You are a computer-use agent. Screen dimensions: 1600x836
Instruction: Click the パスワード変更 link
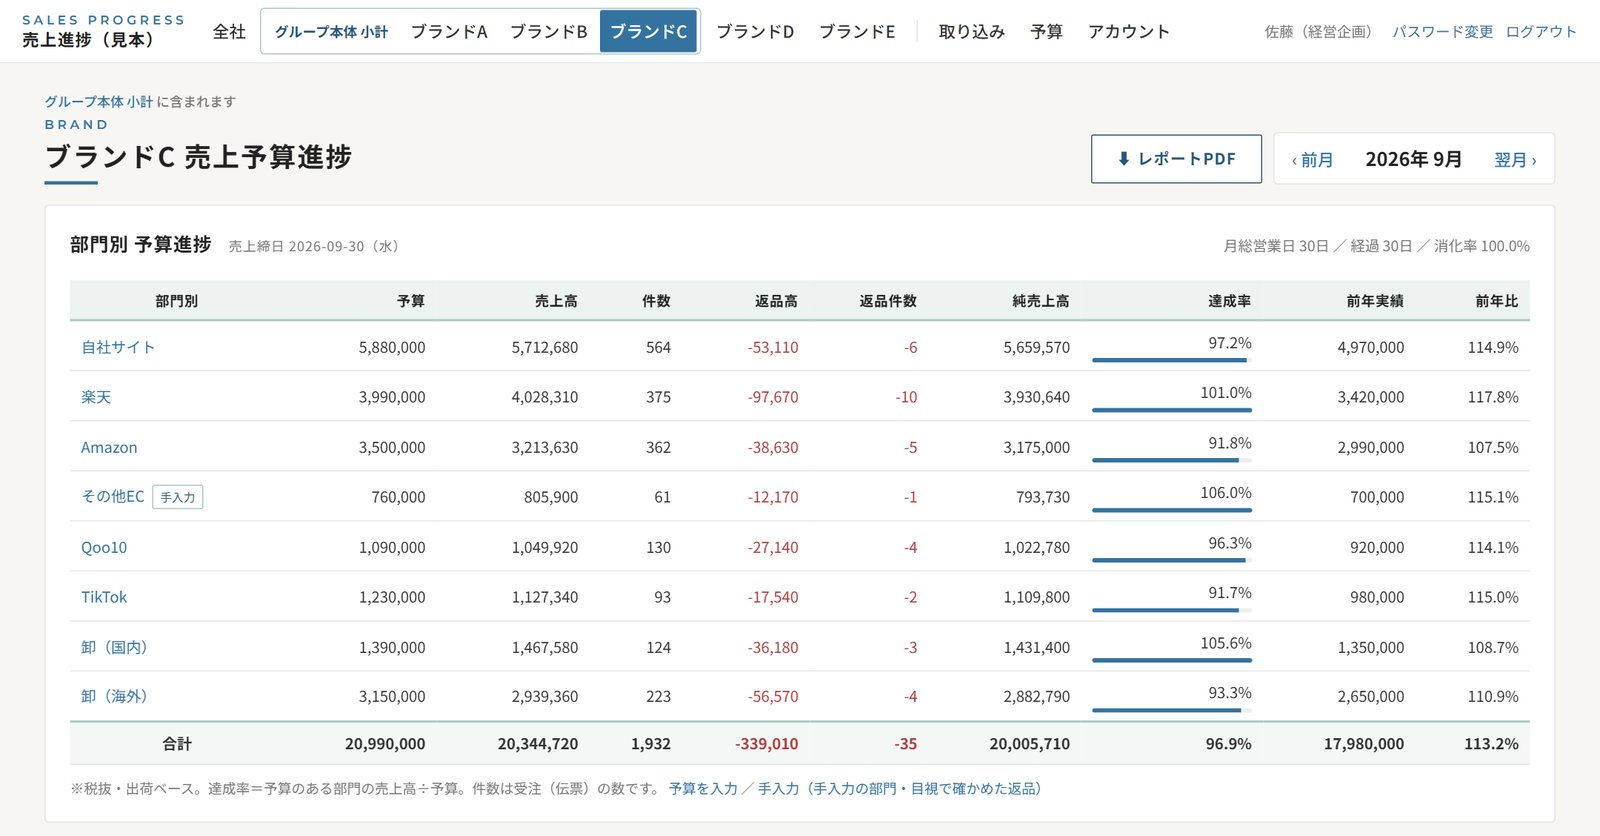pyautogui.click(x=1443, y=32)
